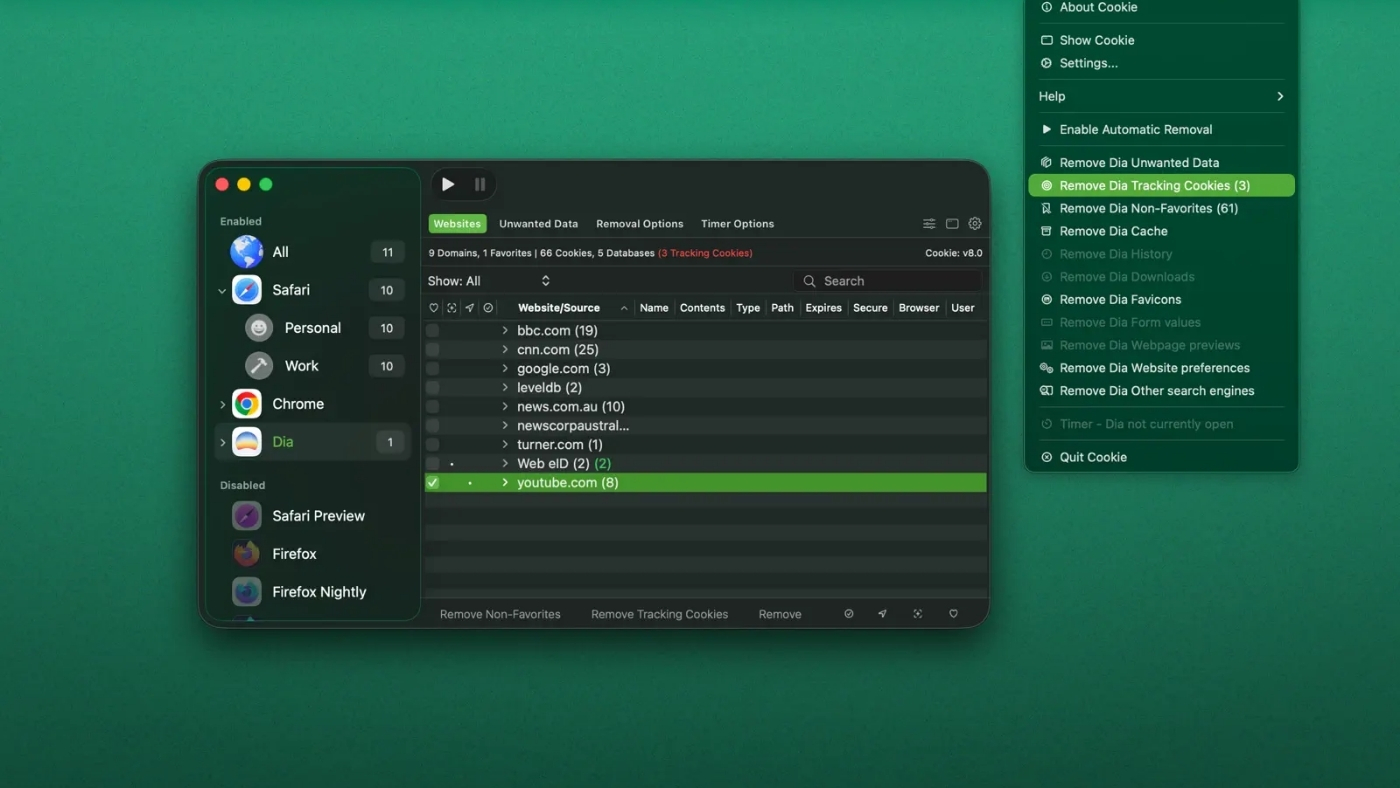Image resolution: width=1400 pixels, height=788 pixels.
Task: Click the tracking target column header icon
Action: pyautogui.click(x=452, y=308)
